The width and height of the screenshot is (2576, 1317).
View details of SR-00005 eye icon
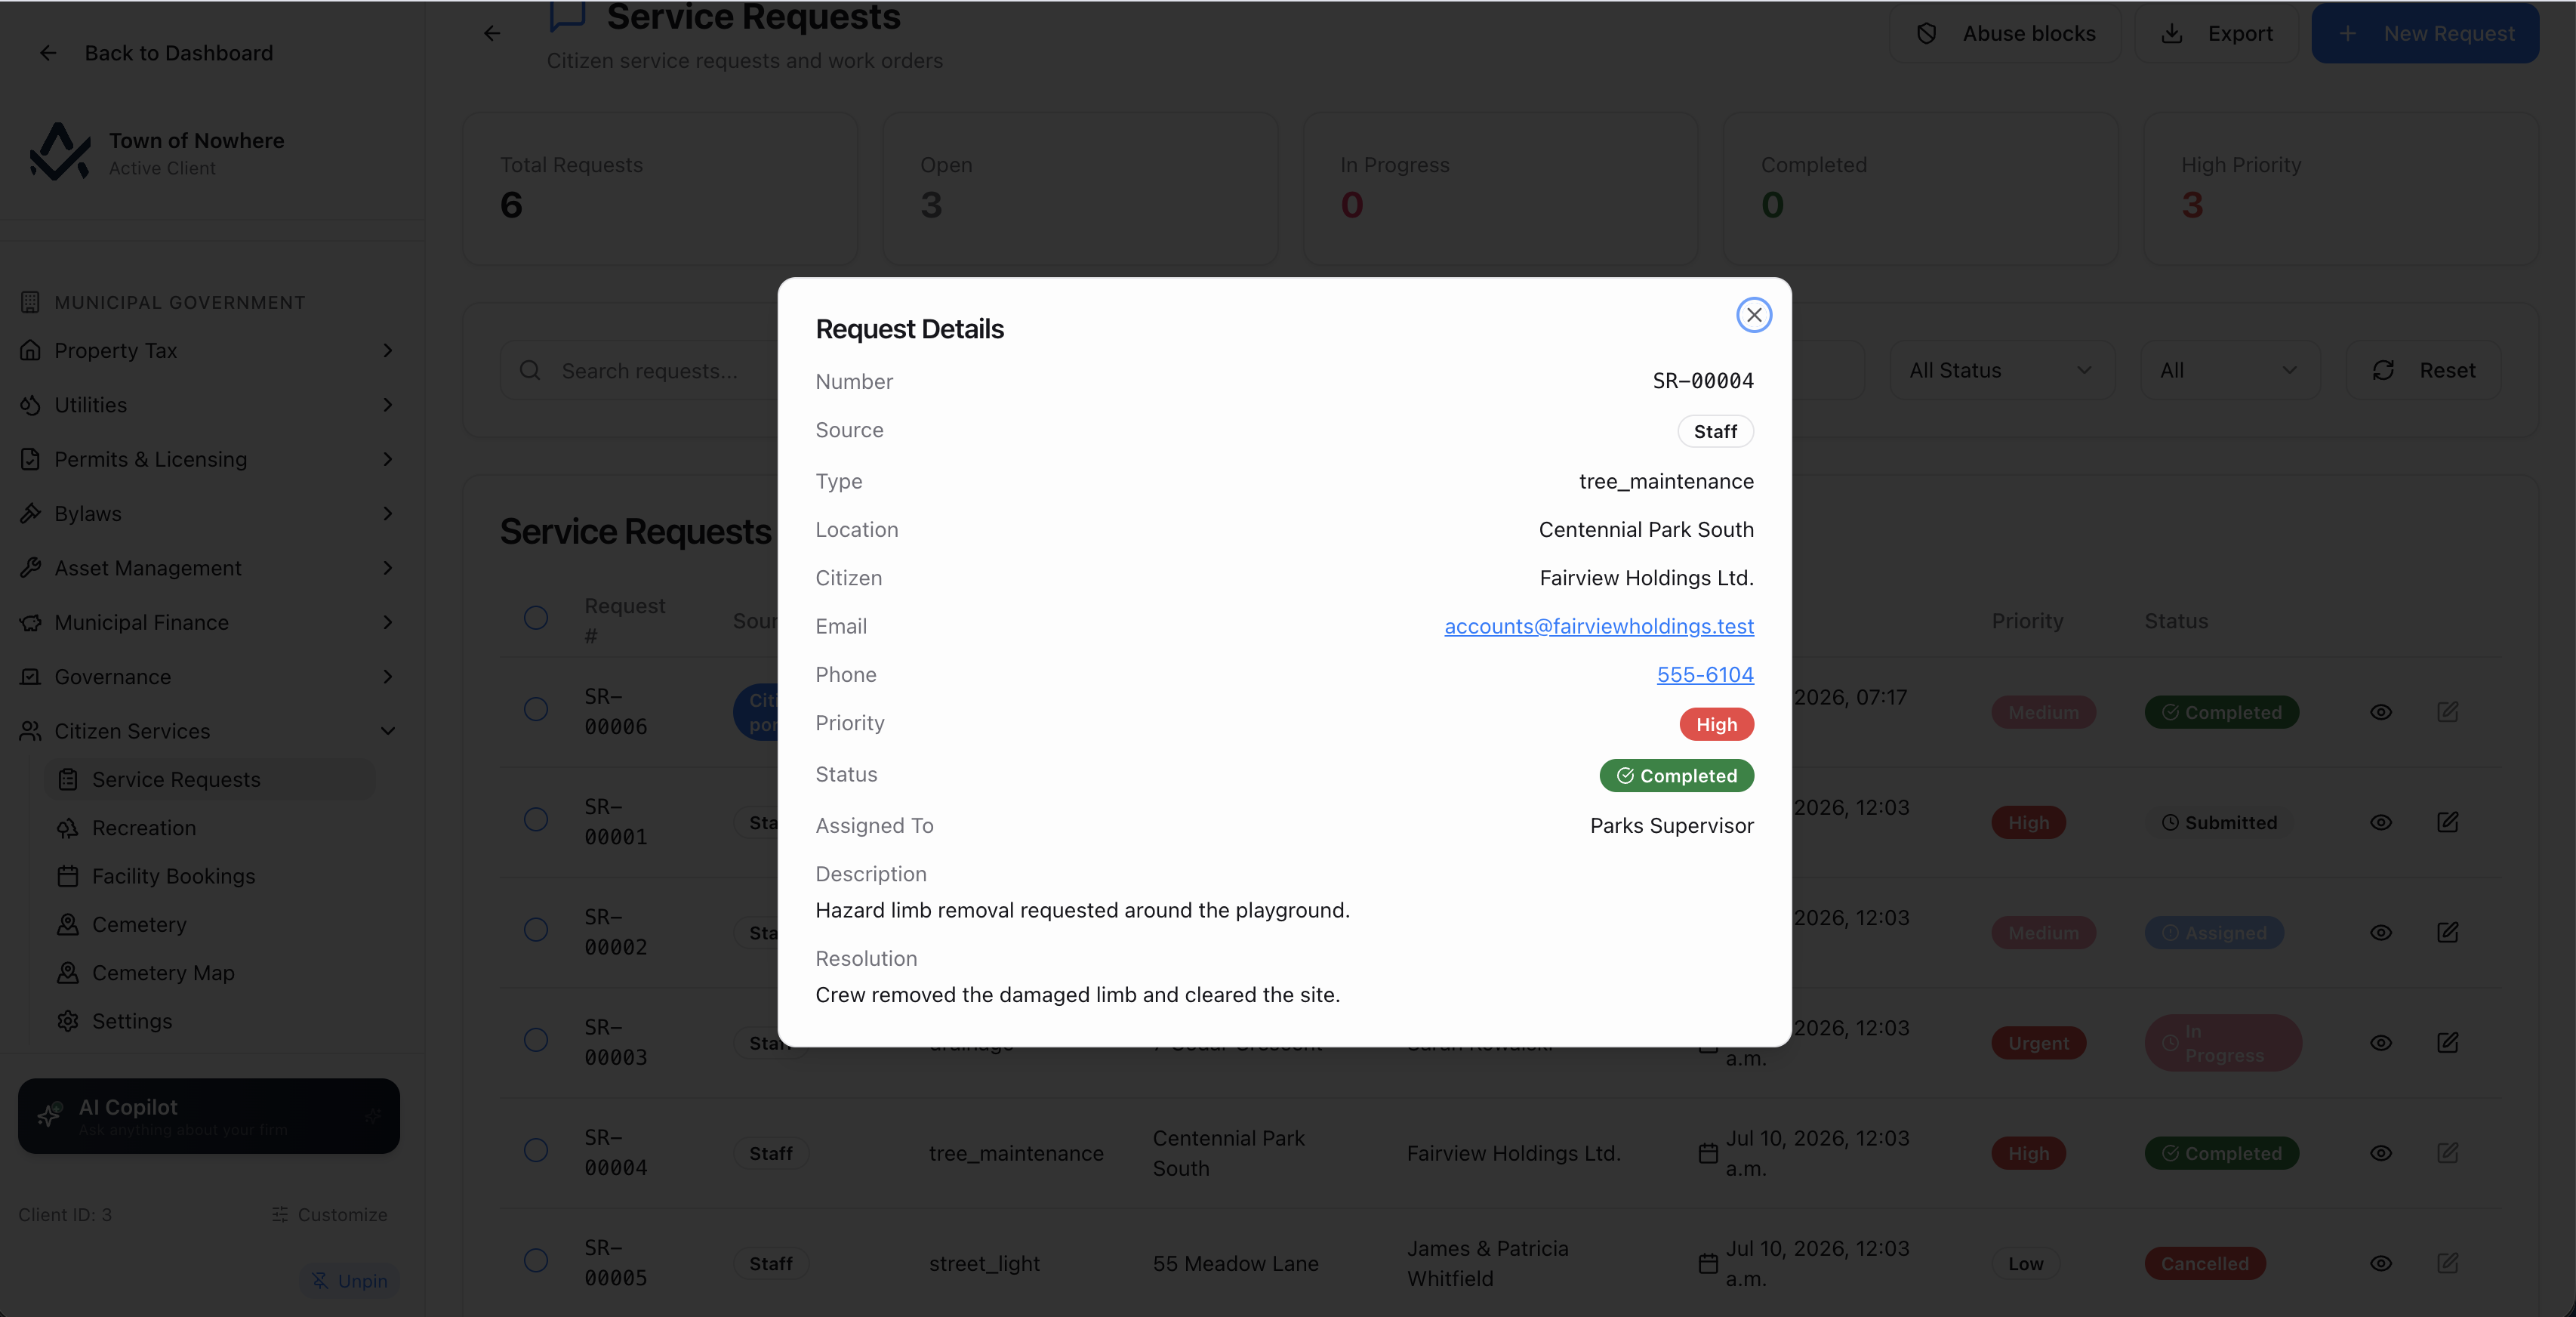coord(2381,1263)
